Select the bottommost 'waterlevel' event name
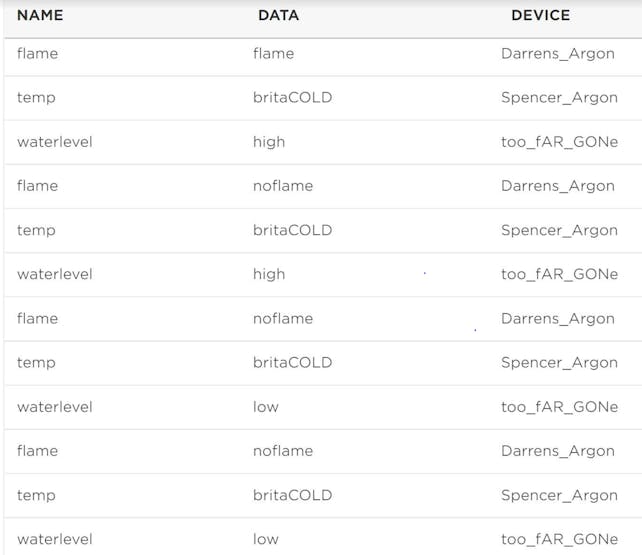The height and width of the screenshot is (555, 642). pos(54,539)
